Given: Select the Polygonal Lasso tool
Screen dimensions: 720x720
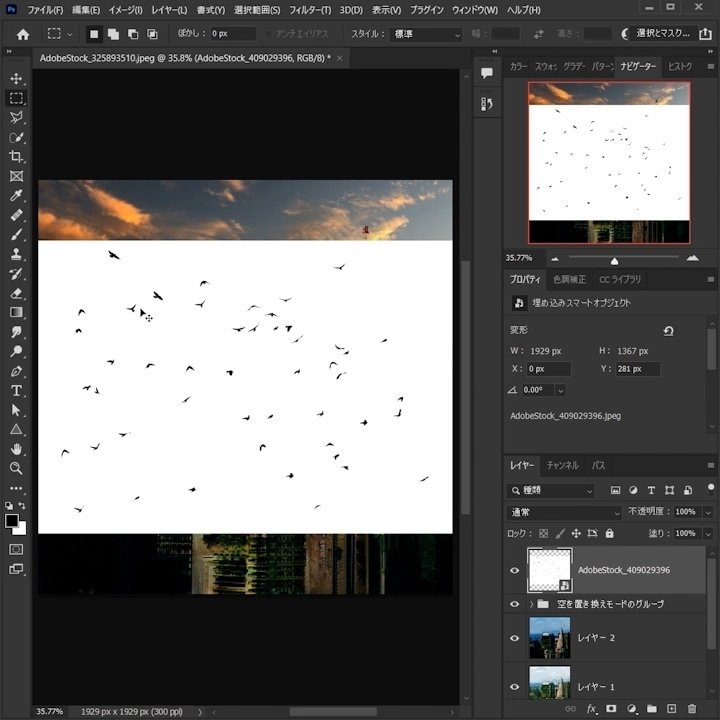Looking at the screenshot, I should [x=17, y=118].
